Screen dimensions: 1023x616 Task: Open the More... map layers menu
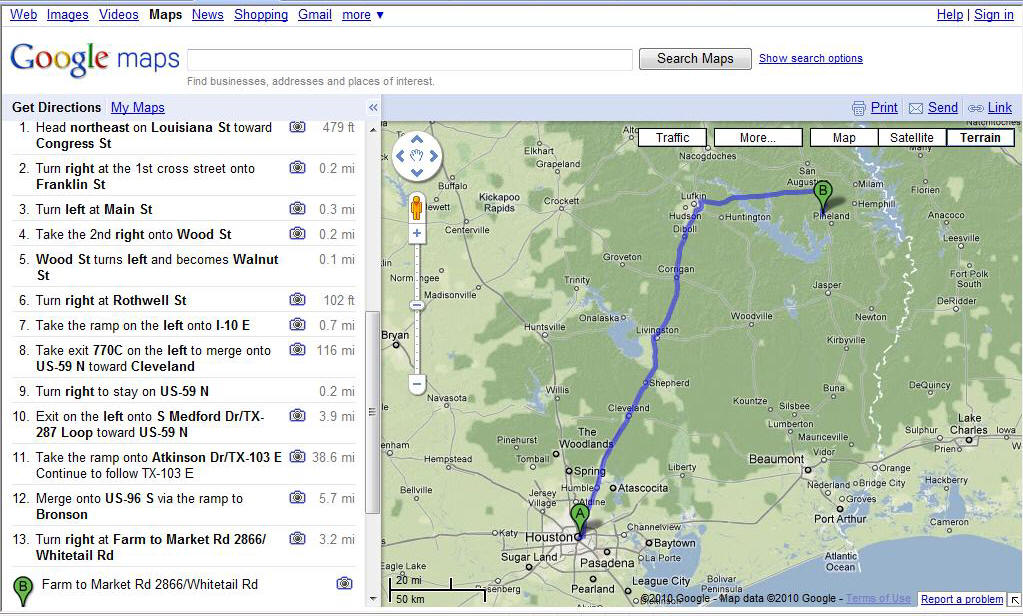758,138
